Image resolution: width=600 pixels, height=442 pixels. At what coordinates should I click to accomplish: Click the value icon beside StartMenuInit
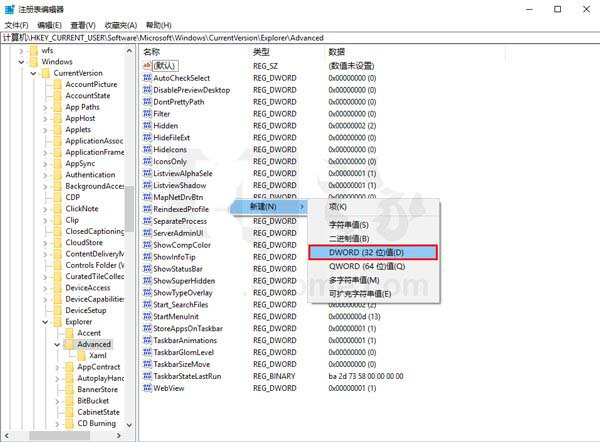[x=147, y=316]
